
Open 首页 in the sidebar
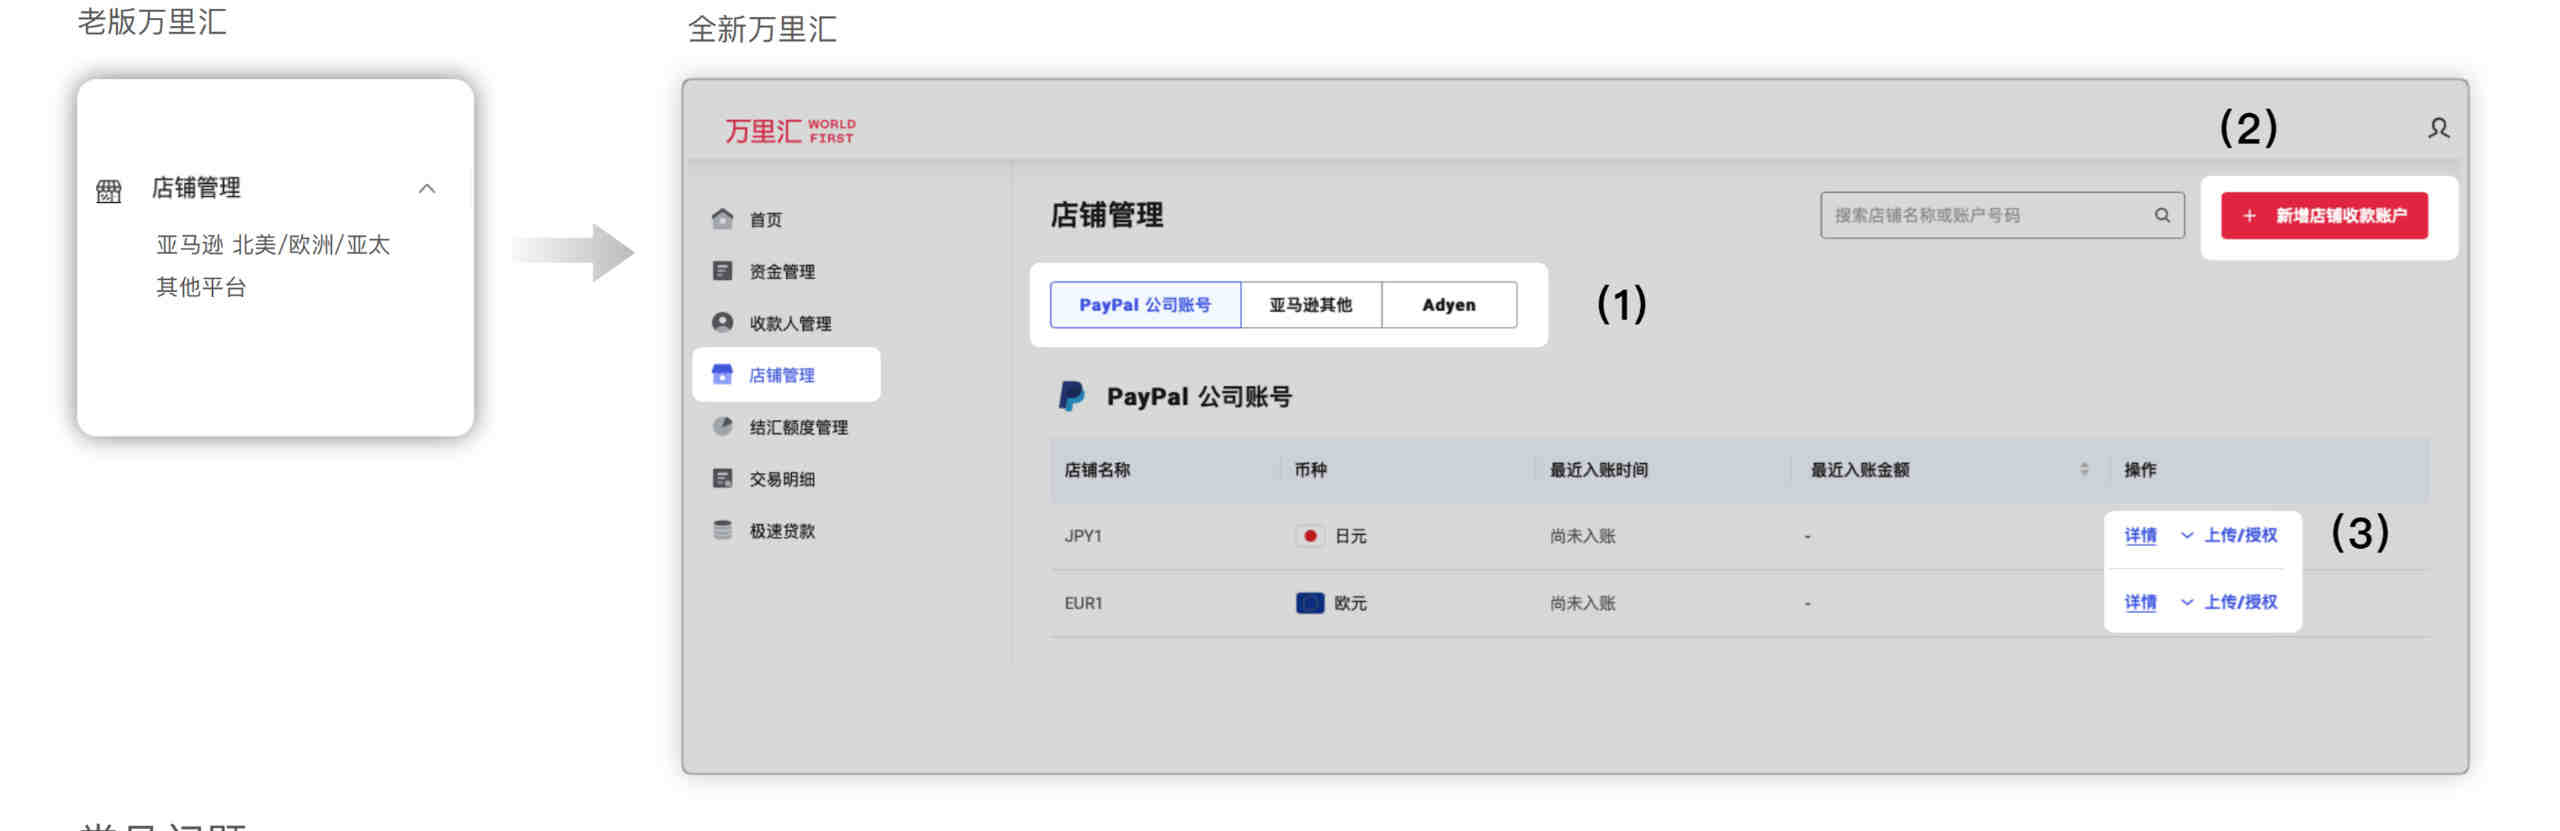pyautogui.click(x=766, y=219)
